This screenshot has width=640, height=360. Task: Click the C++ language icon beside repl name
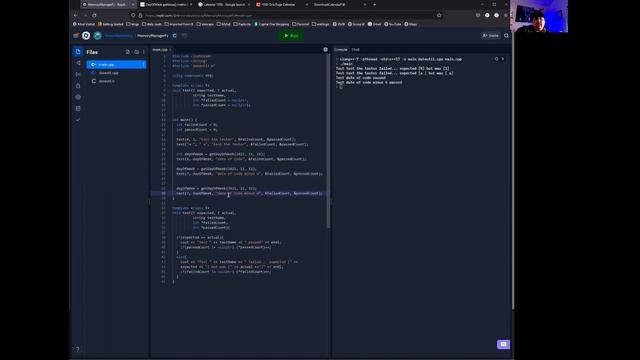(175, 36)
